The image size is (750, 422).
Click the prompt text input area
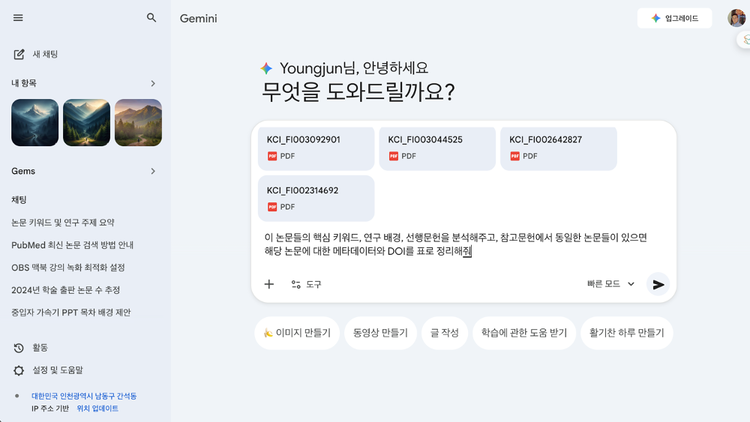460,244
